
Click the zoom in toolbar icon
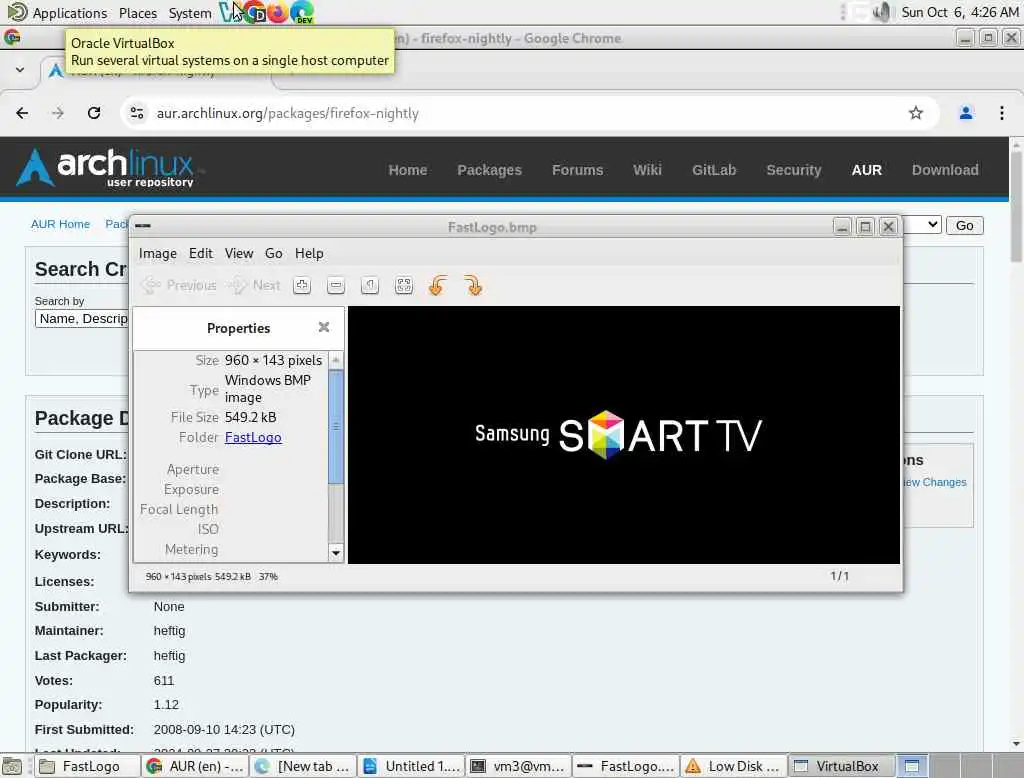302,285
